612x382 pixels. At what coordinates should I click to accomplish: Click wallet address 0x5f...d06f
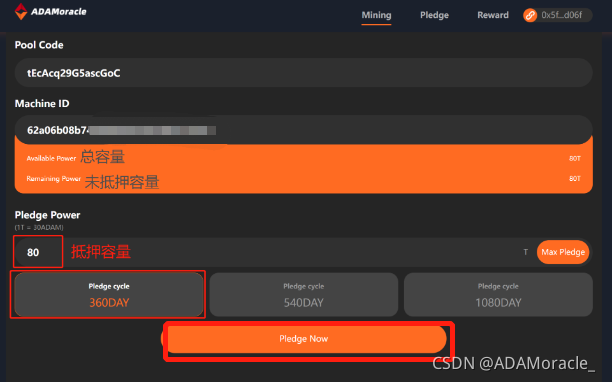click(x=562, y=15)
